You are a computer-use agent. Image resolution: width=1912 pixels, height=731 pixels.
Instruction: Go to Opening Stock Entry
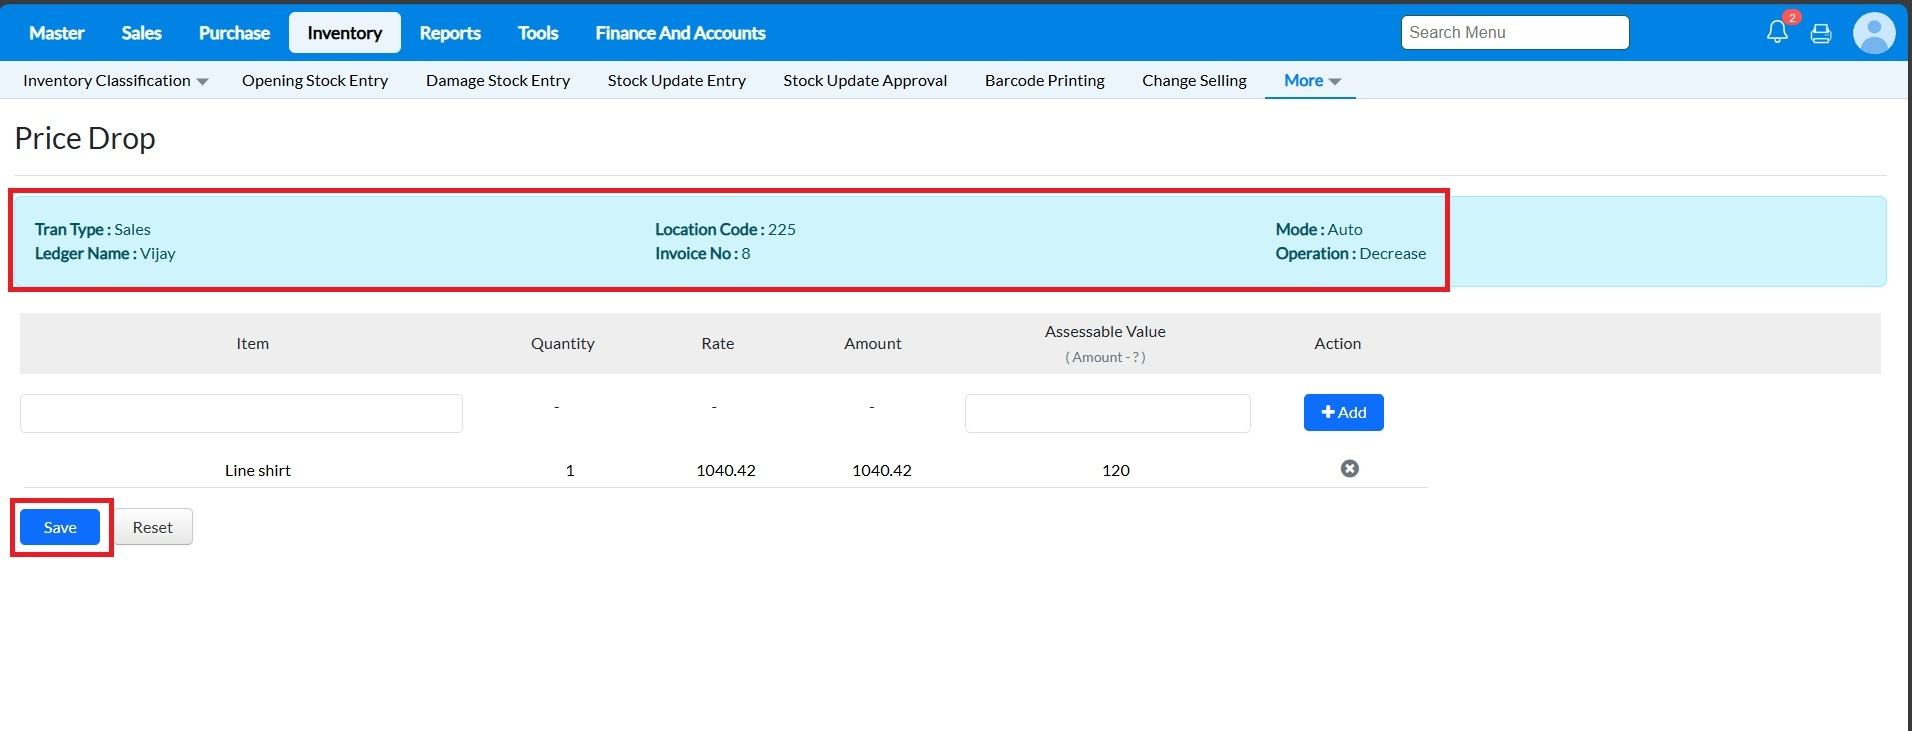coord(314,81)
